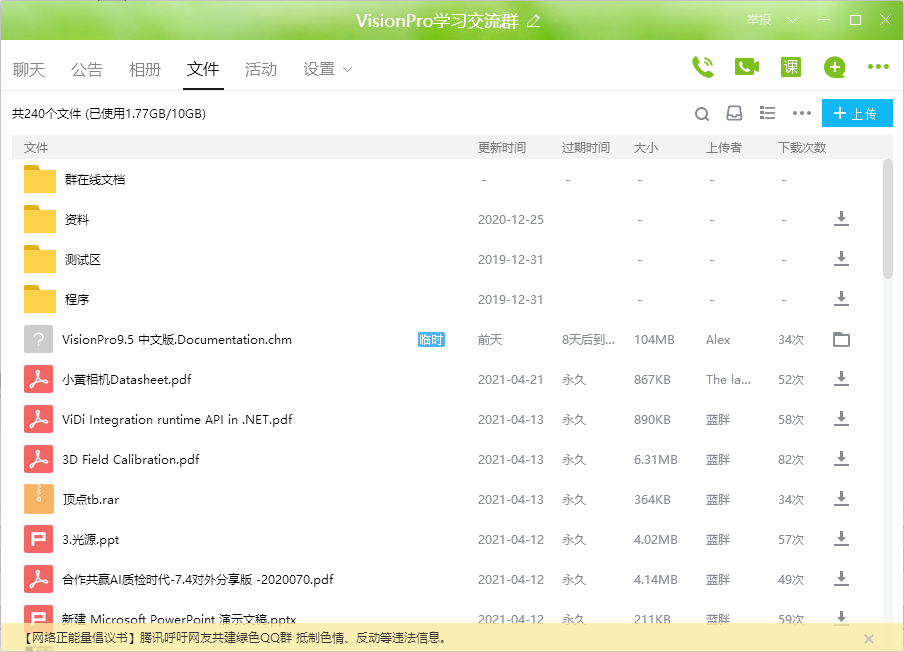
Task: Open the 程序 folder name
Action: pyautogui.click(x=77, y=299)
